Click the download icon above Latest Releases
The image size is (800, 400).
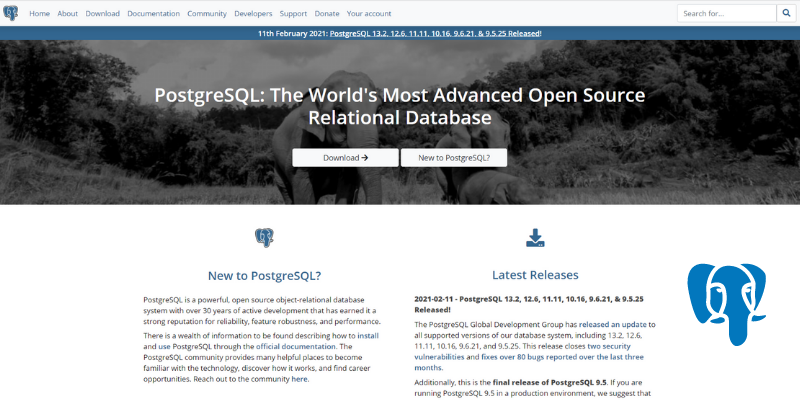click(x=535, y=238)
